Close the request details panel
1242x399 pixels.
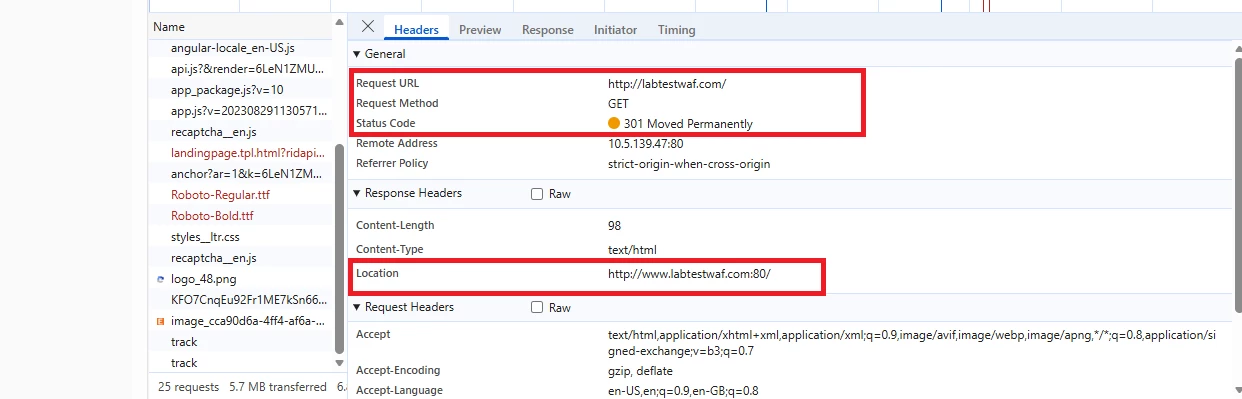[368, 27]
